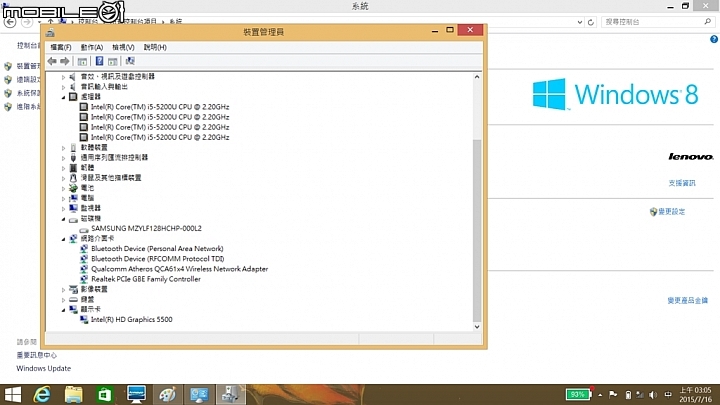Click the taskbar clock showing 2015/7/16
Viewport: 720px width, 405px height.
click(x=695, y=394)
